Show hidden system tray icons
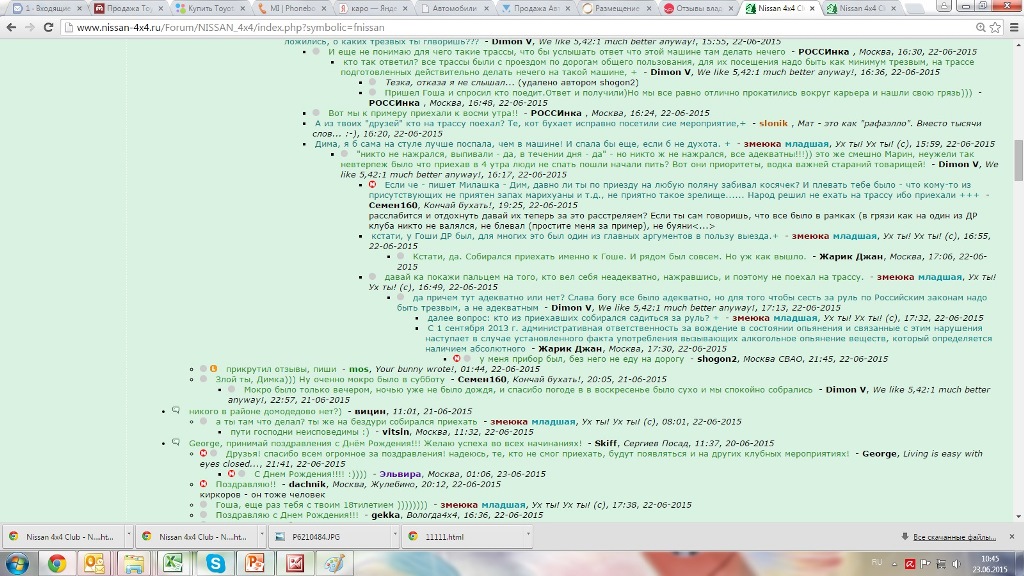 (895, 564)
